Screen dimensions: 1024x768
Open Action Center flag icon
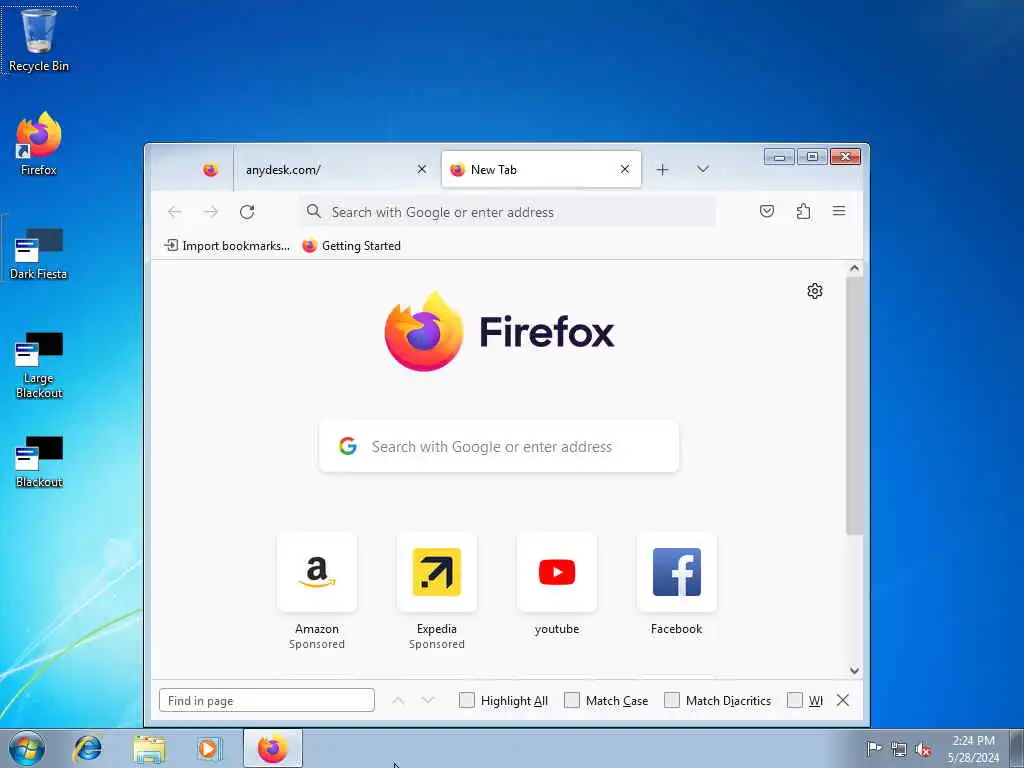pos(874,748)
